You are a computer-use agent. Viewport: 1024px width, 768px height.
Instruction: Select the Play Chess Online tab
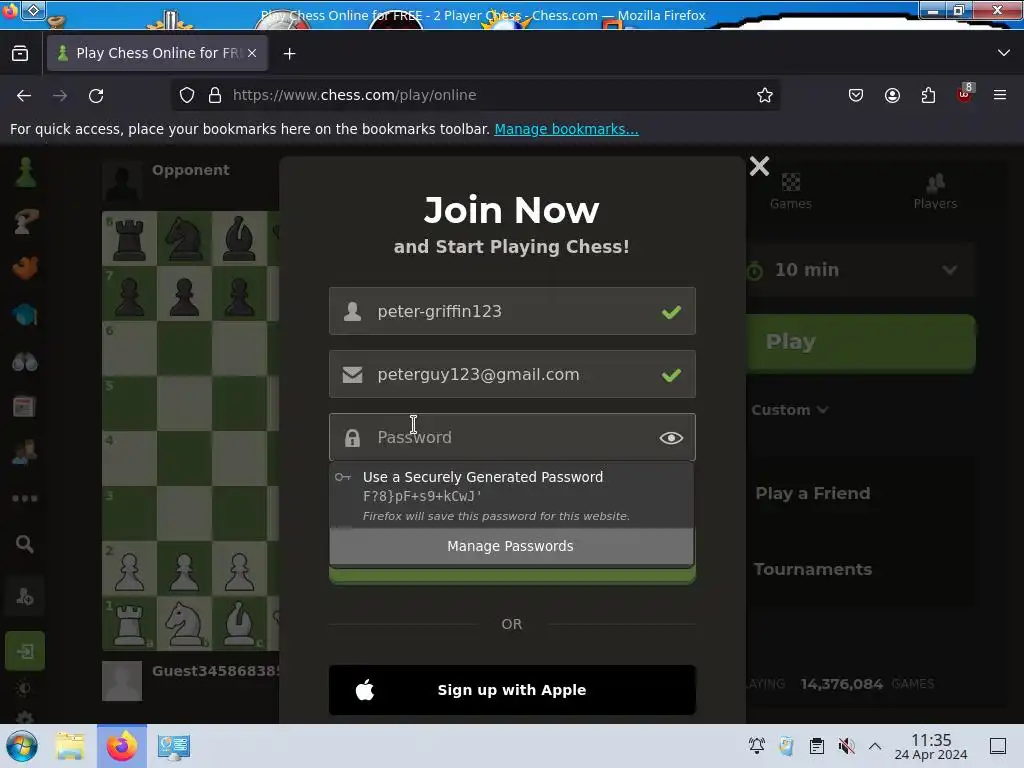click(x=157, y=53)
